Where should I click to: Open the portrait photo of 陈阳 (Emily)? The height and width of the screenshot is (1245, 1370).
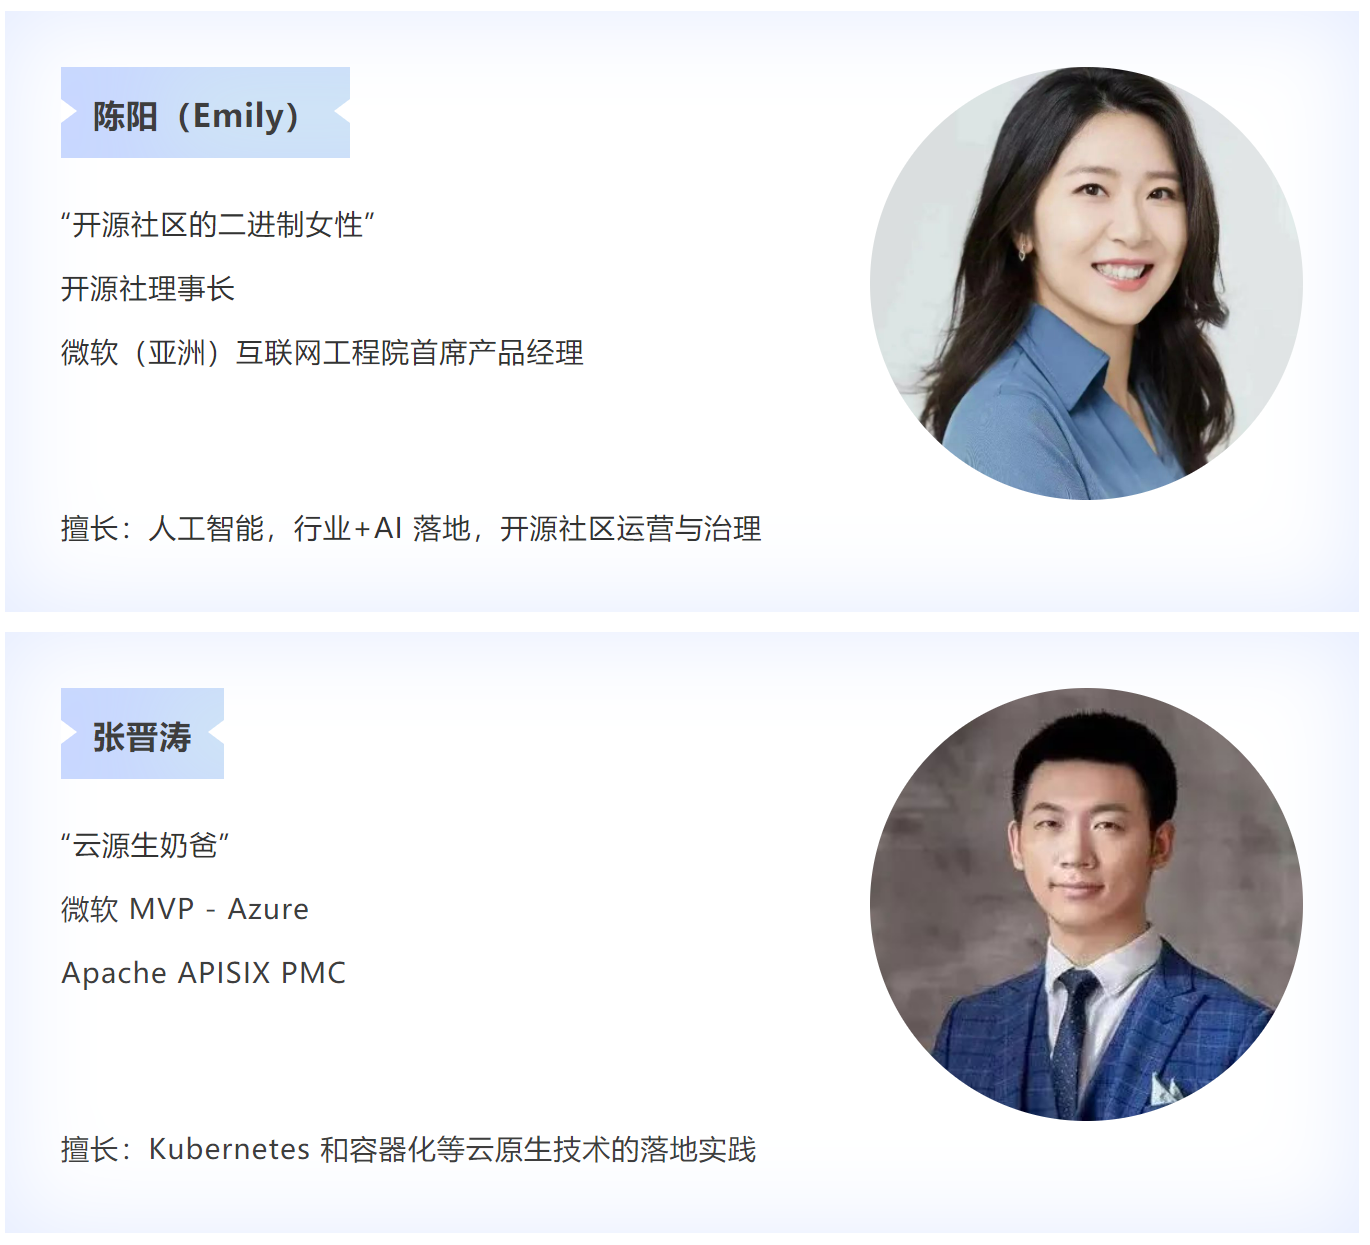click(x=1086, y=283)
